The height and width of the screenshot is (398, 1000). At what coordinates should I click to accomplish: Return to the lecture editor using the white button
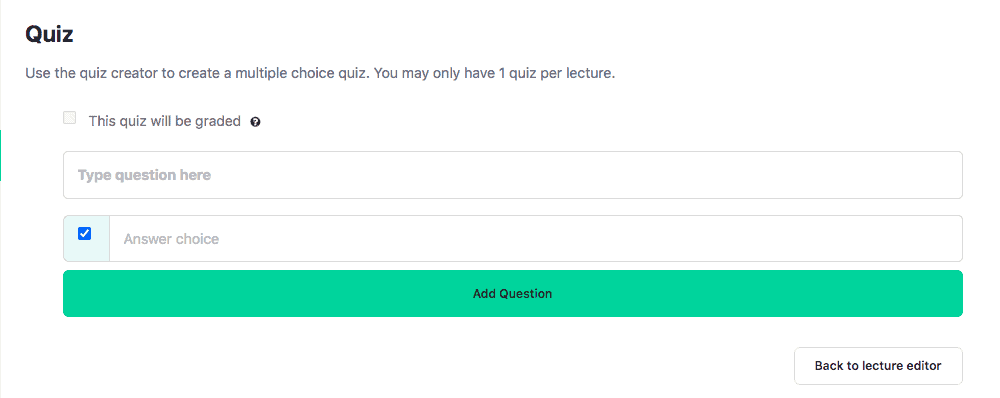878,366
